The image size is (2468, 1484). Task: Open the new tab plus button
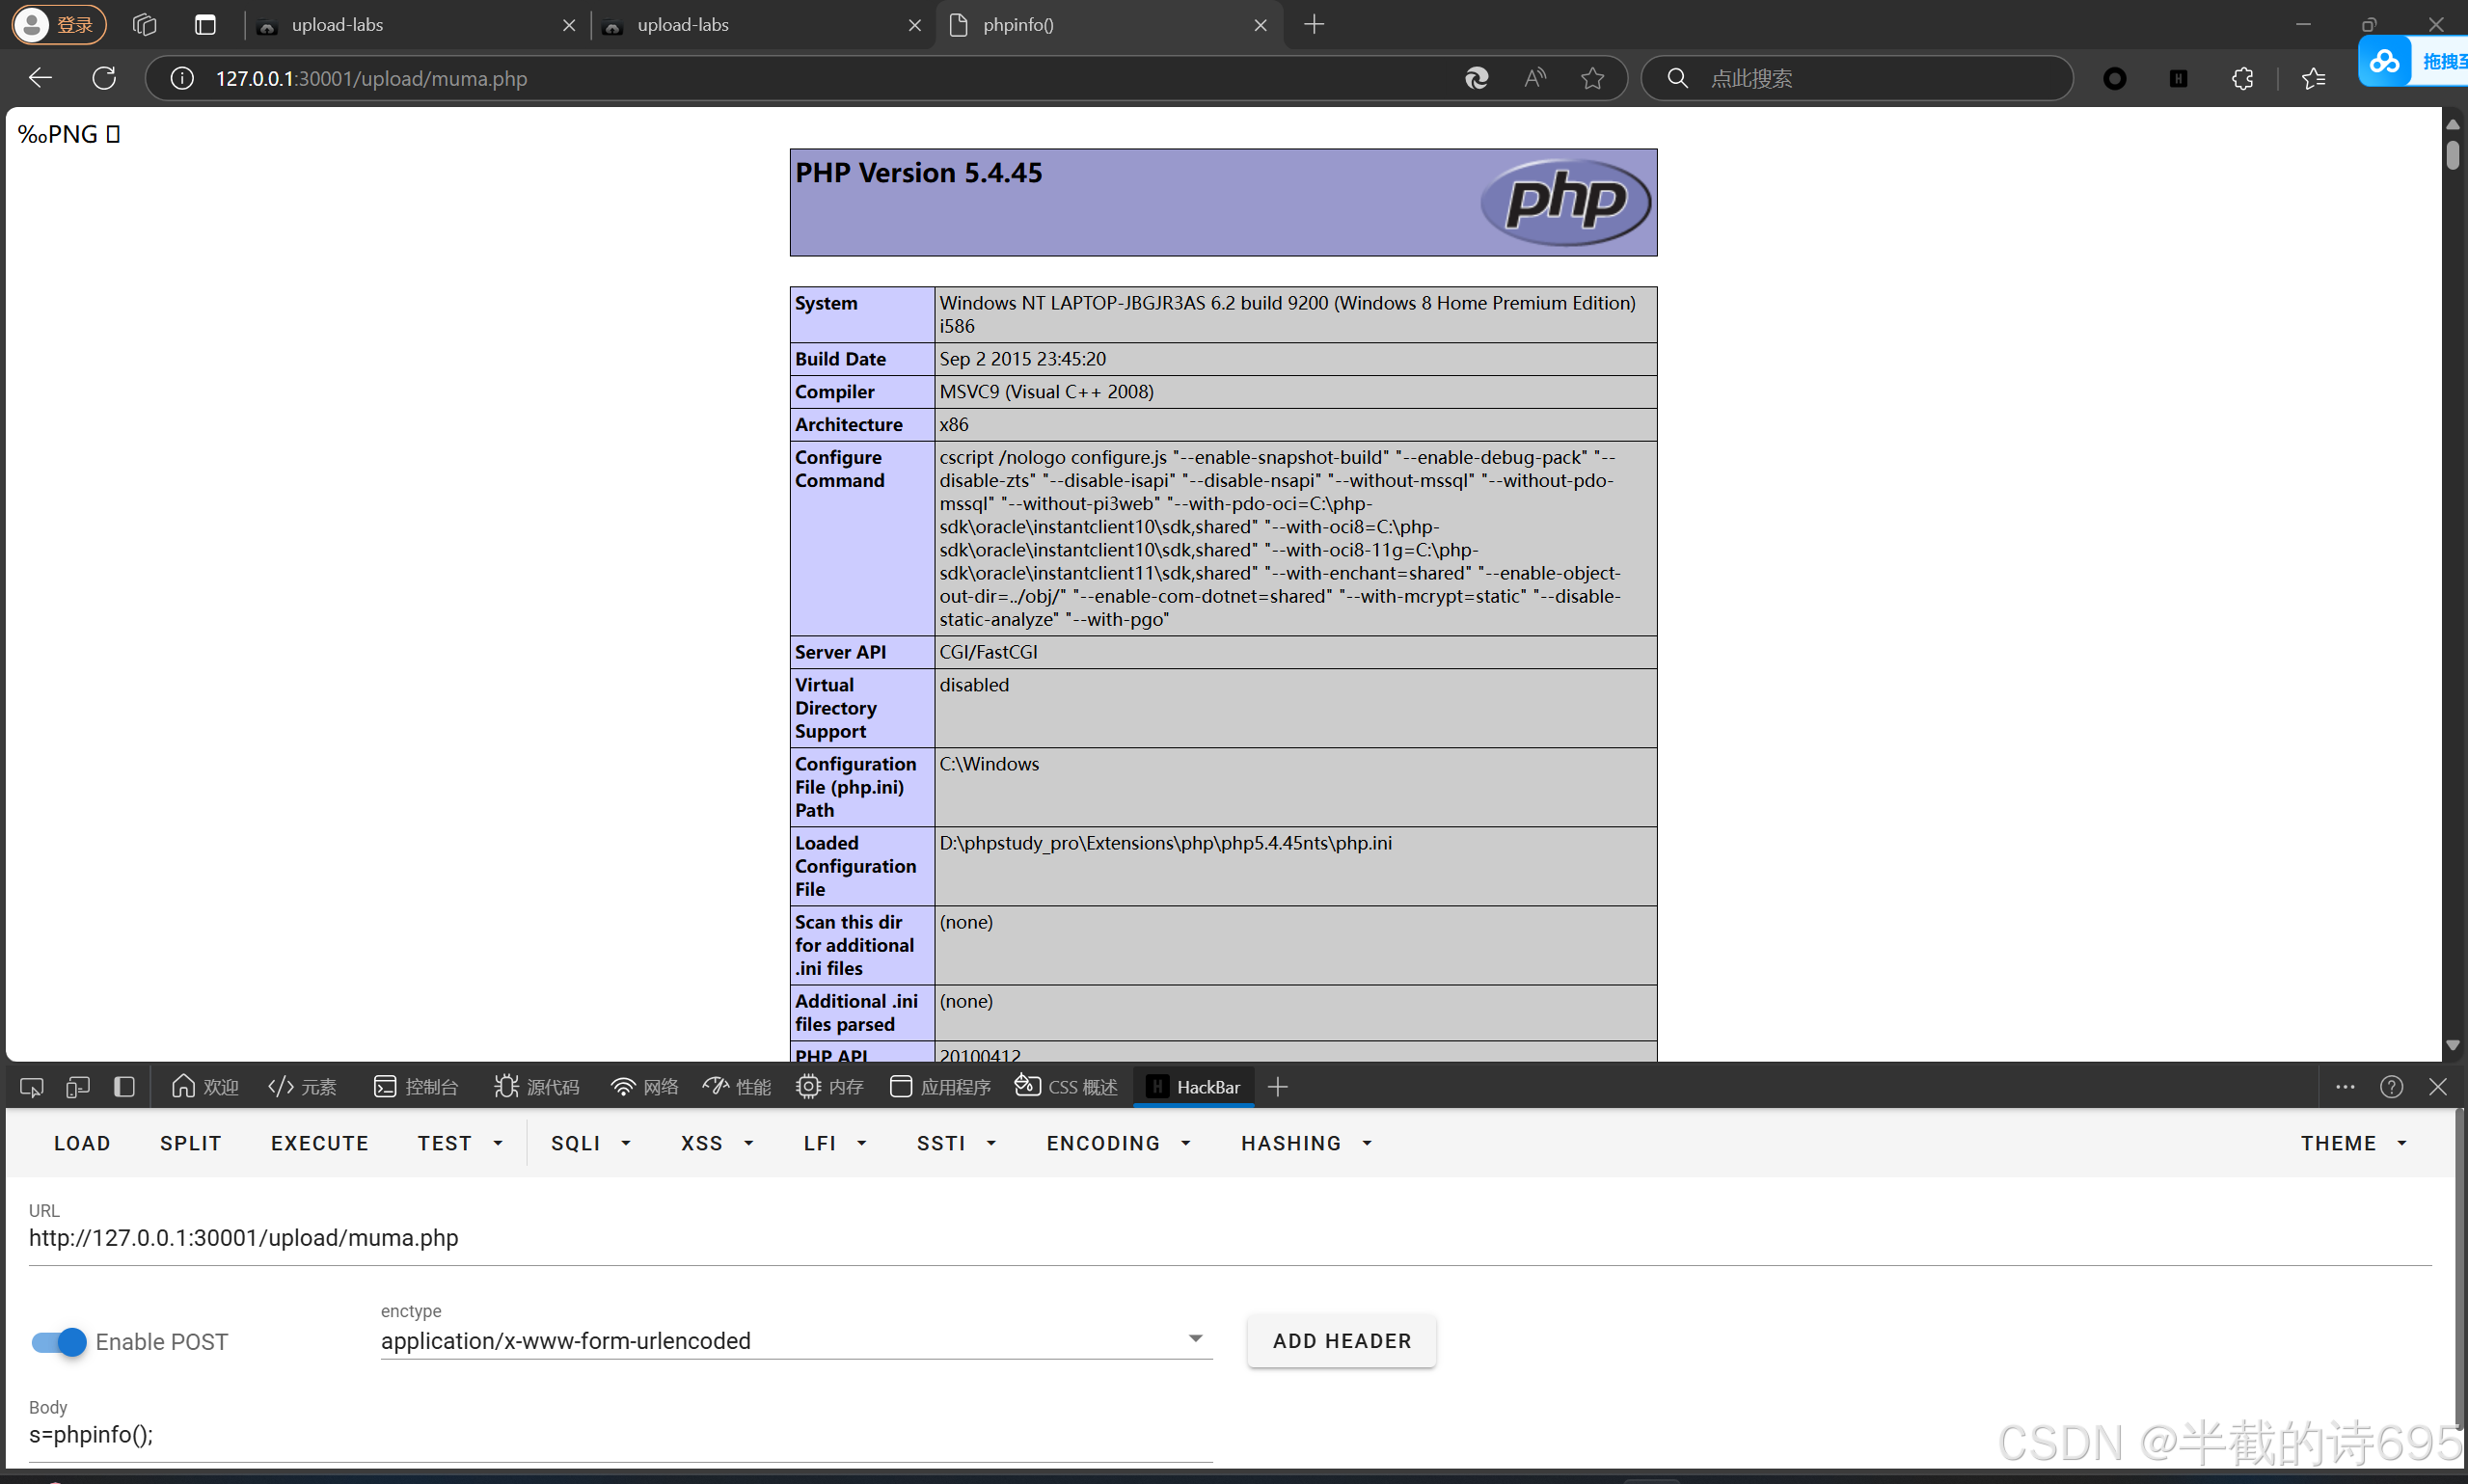pos(1314,25)
